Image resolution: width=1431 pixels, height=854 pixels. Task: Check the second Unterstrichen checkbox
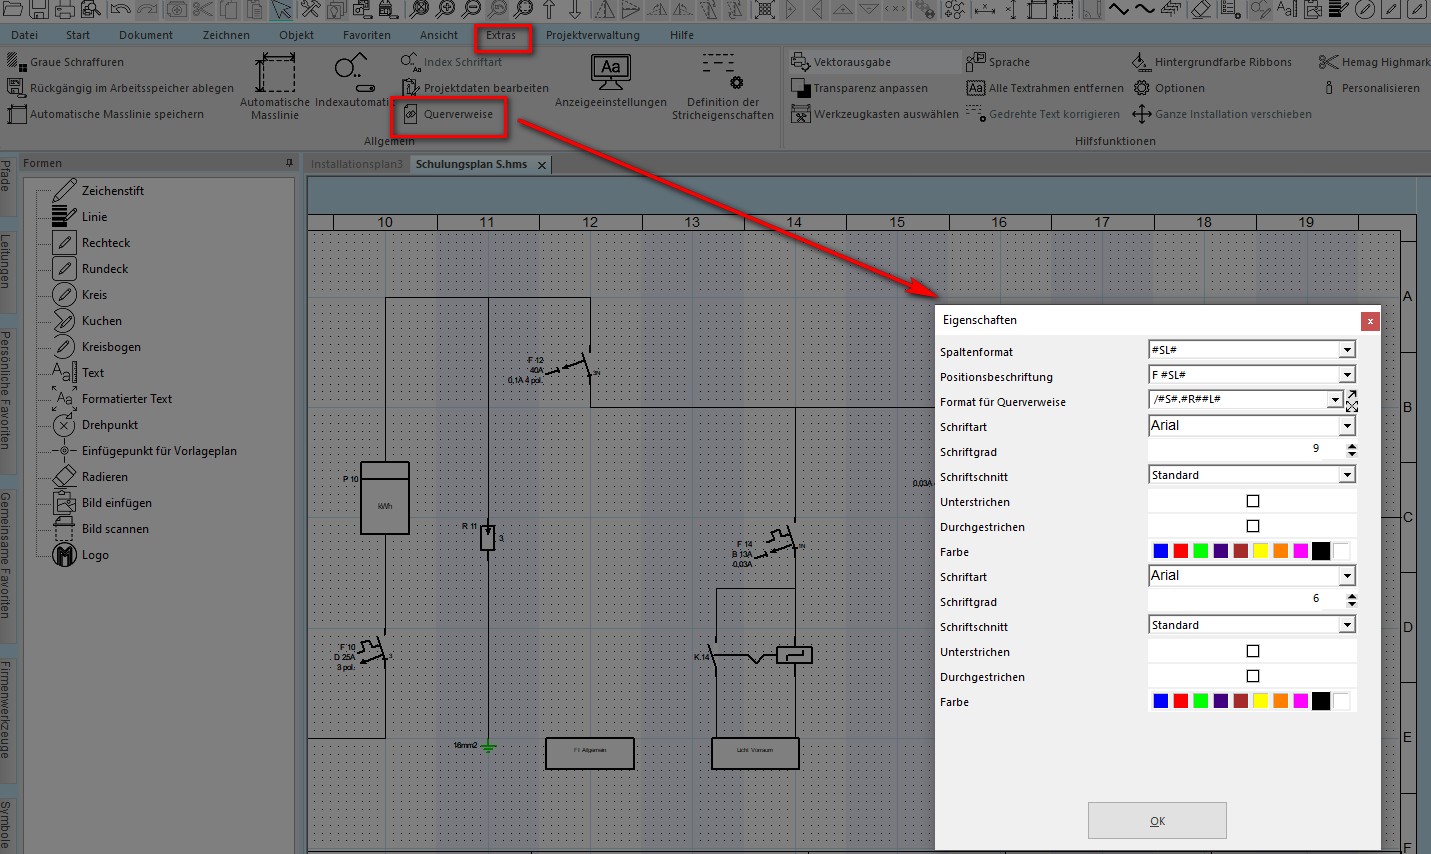(1253, 651)
